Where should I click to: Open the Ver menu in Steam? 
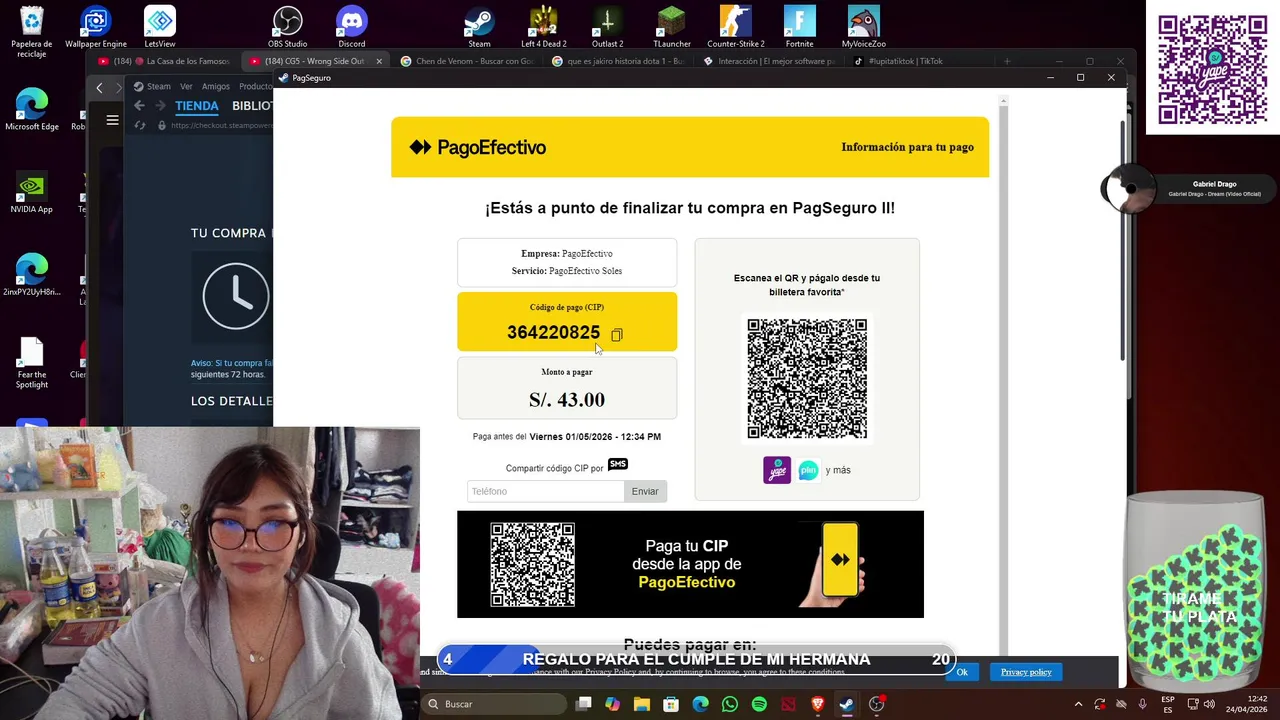click(x=186, y=86)
